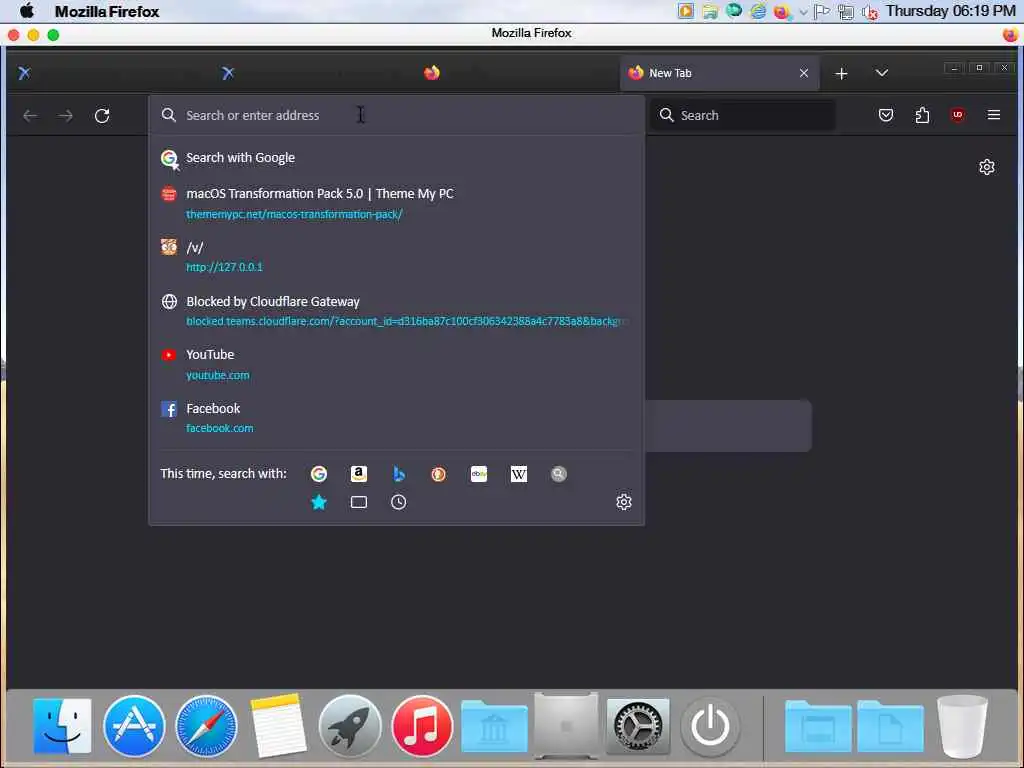Open the Mozilla Firefox menu bar item
Image resolution: width=1024 pixels, height=768 pixels.
coord(107,11)
